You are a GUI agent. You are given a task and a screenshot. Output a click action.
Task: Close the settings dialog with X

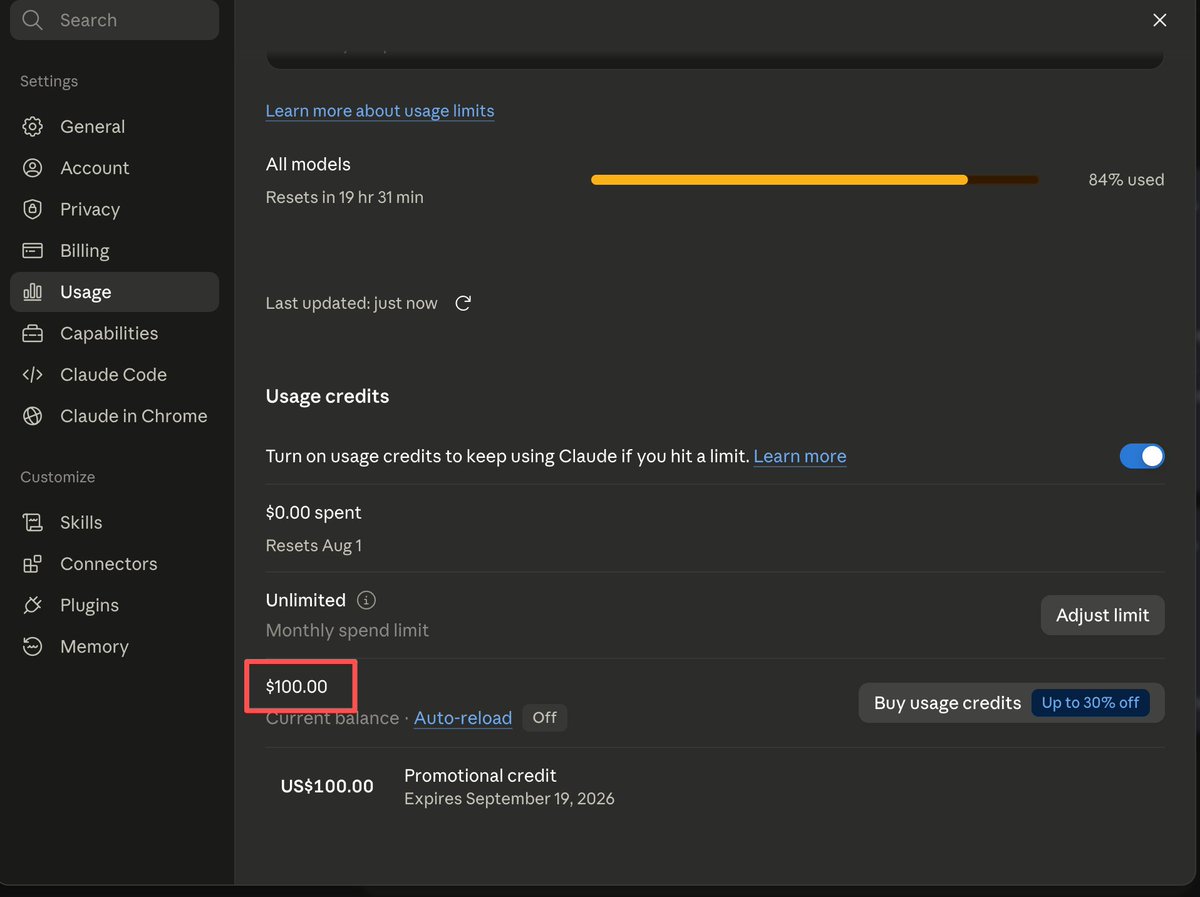click(1160, 20)
